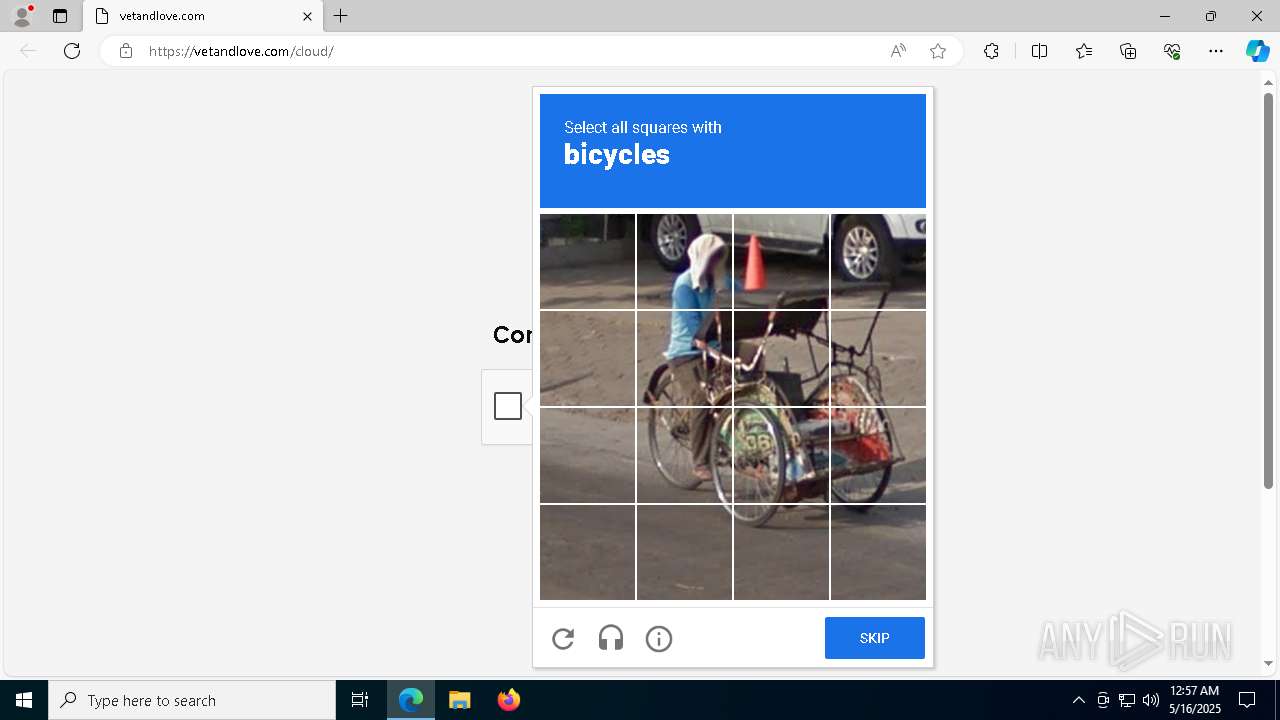The height and width of the screenshot is (720, 1280).
Task: Open Collections panel
Action: (1128, 51)
